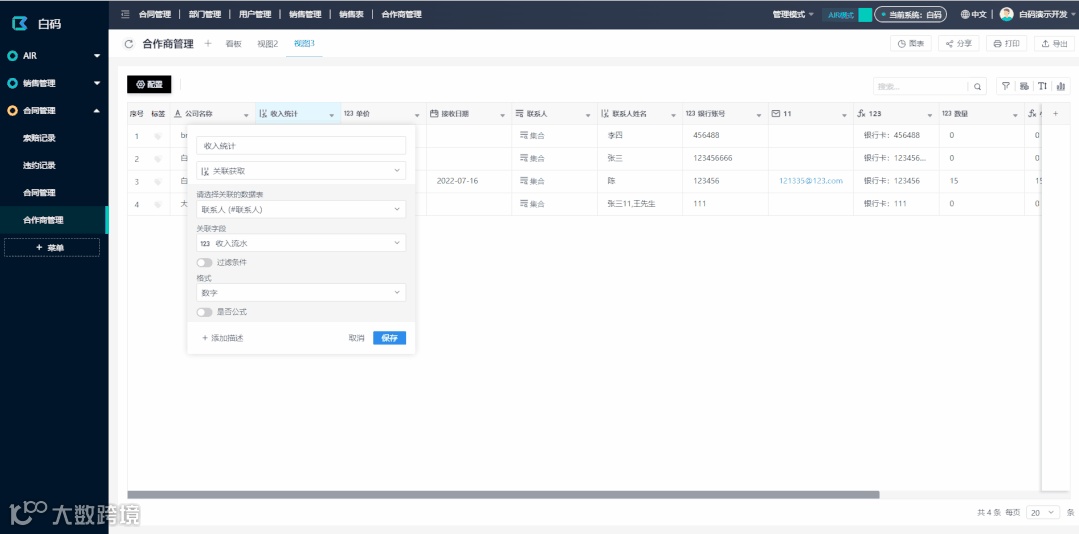Add a new view with the plus icon

[208, 43]
